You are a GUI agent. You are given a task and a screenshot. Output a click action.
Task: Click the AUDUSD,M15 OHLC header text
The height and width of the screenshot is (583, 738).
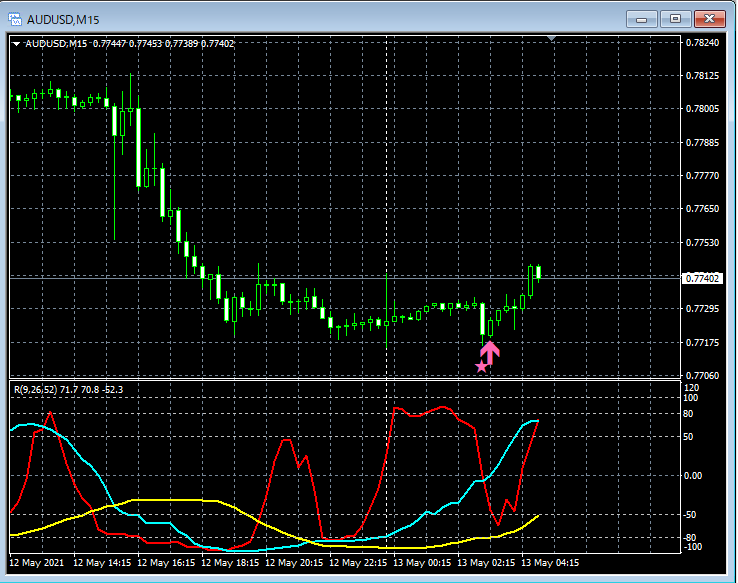(x=129, y=44)
